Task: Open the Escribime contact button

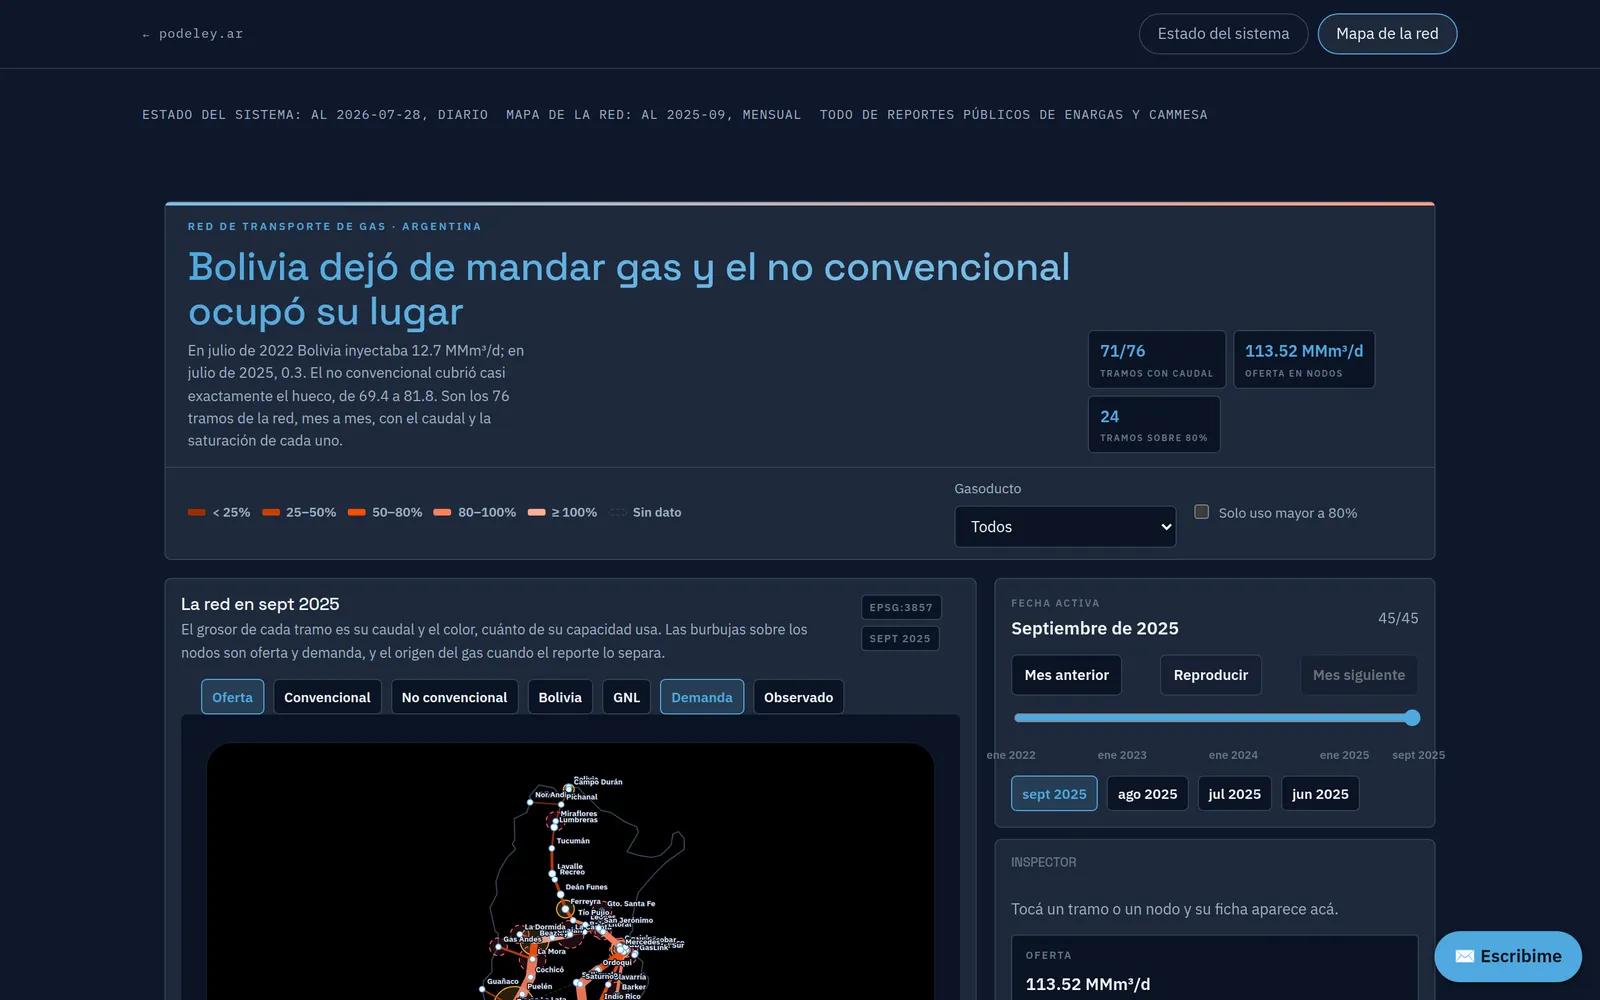Action: [1508, 957]
